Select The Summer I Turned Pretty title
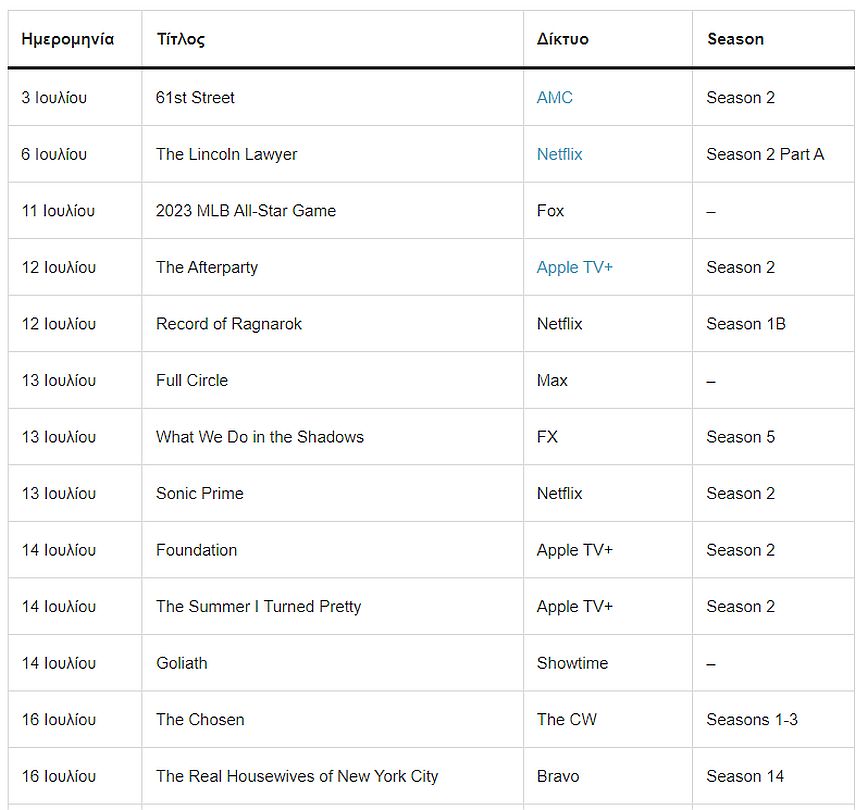 [x=258, y=606]
